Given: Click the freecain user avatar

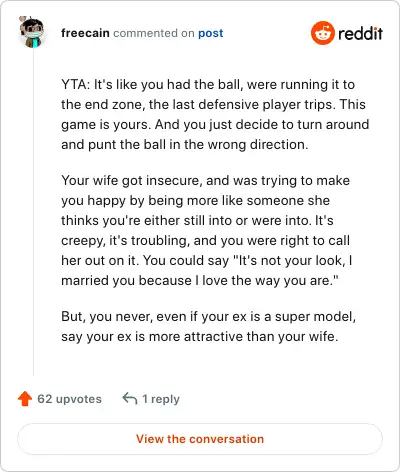Looking at the screenshot, I should [32, 32].
